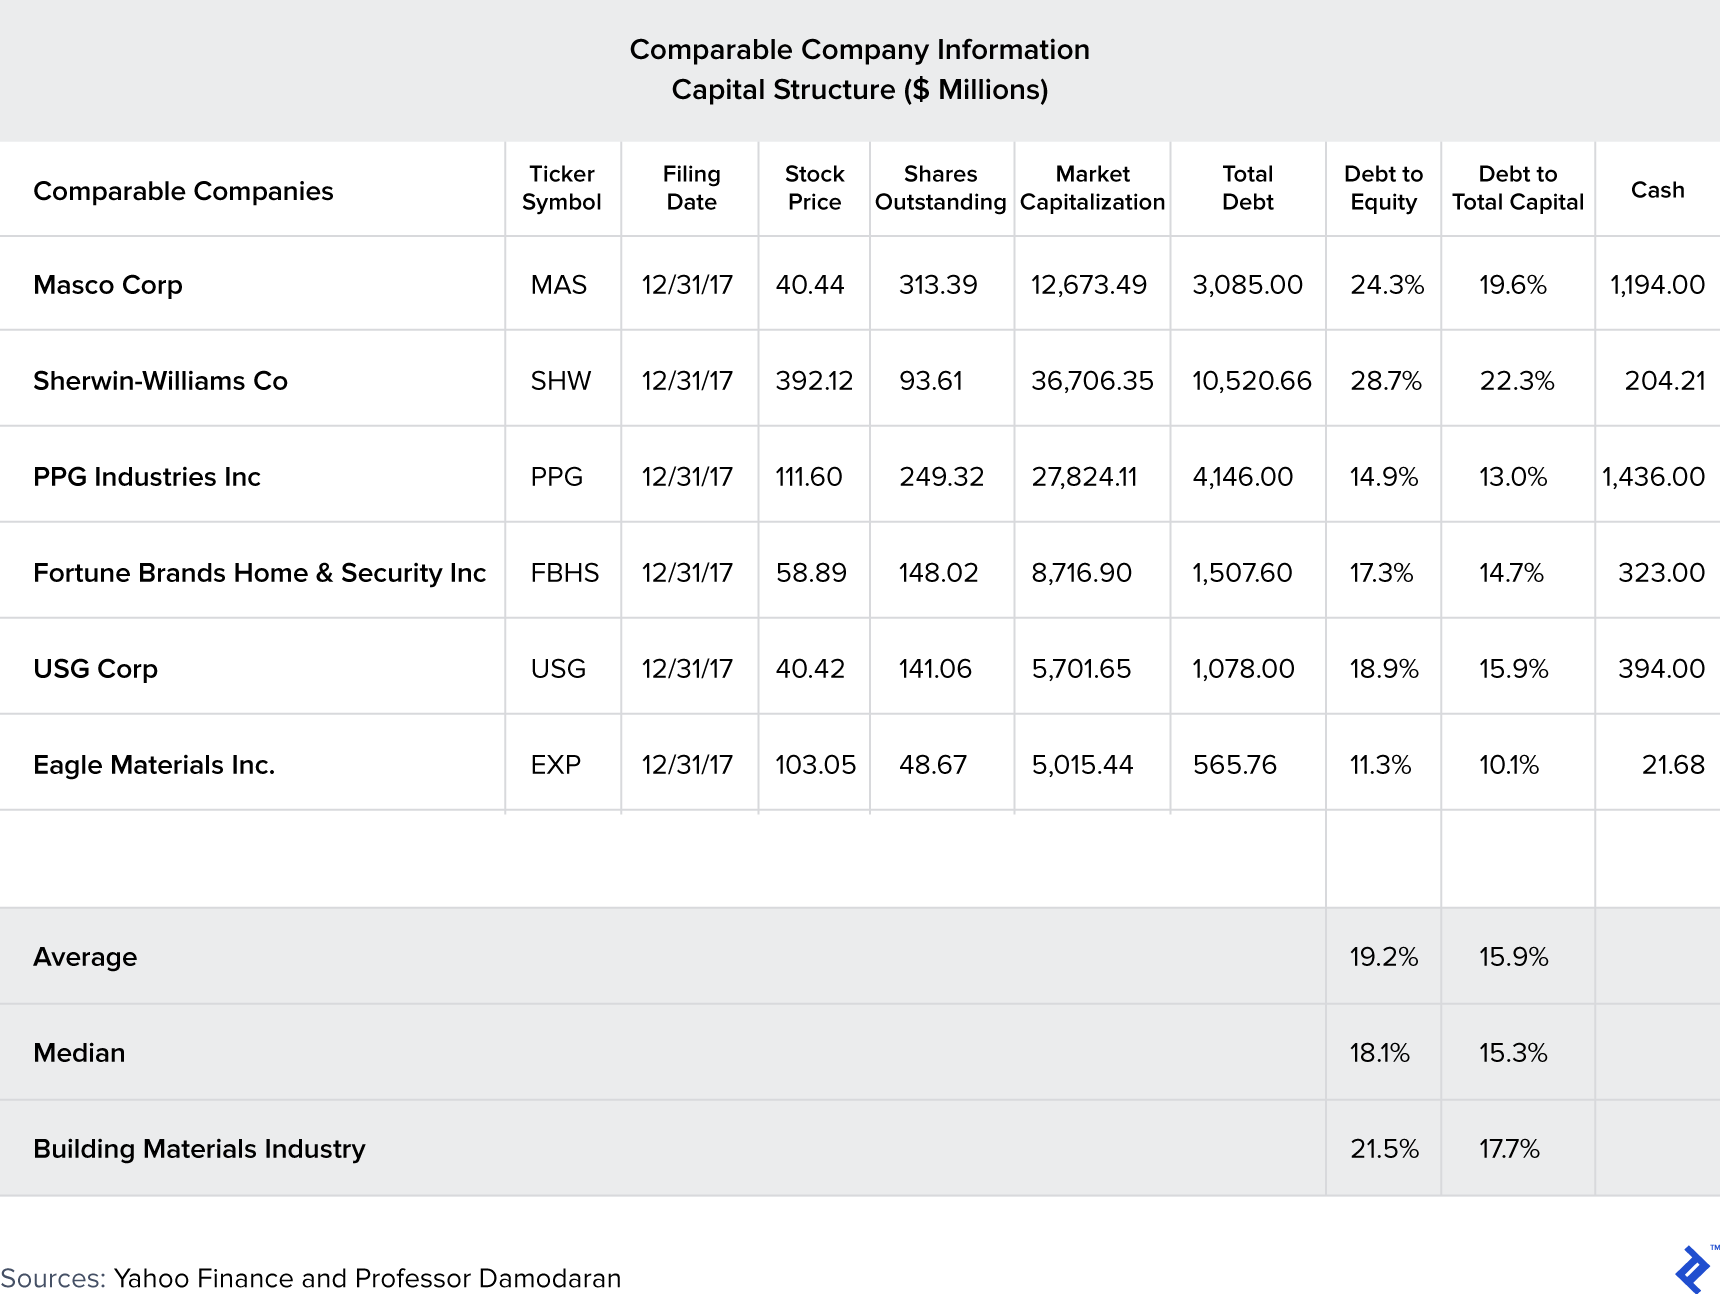
Task: Click Eagle Materials cash value 21.68
Action: (1672, 765)
